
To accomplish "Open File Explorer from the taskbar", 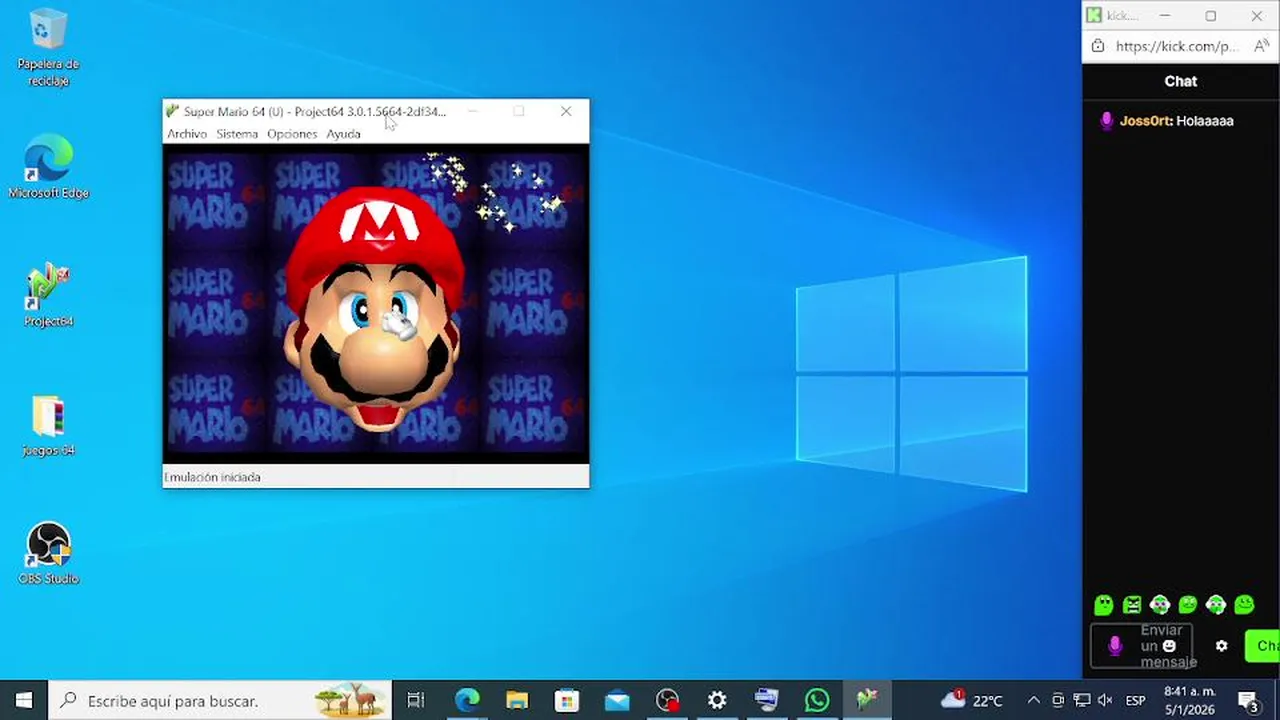I will (x=517, y=700).
